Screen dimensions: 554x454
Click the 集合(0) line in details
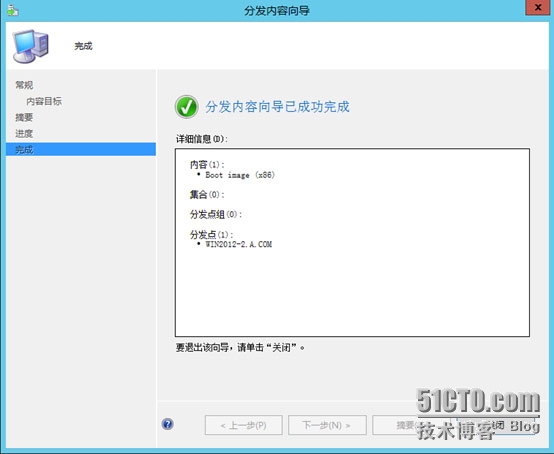pyautogui.click(x=207, y=195)
